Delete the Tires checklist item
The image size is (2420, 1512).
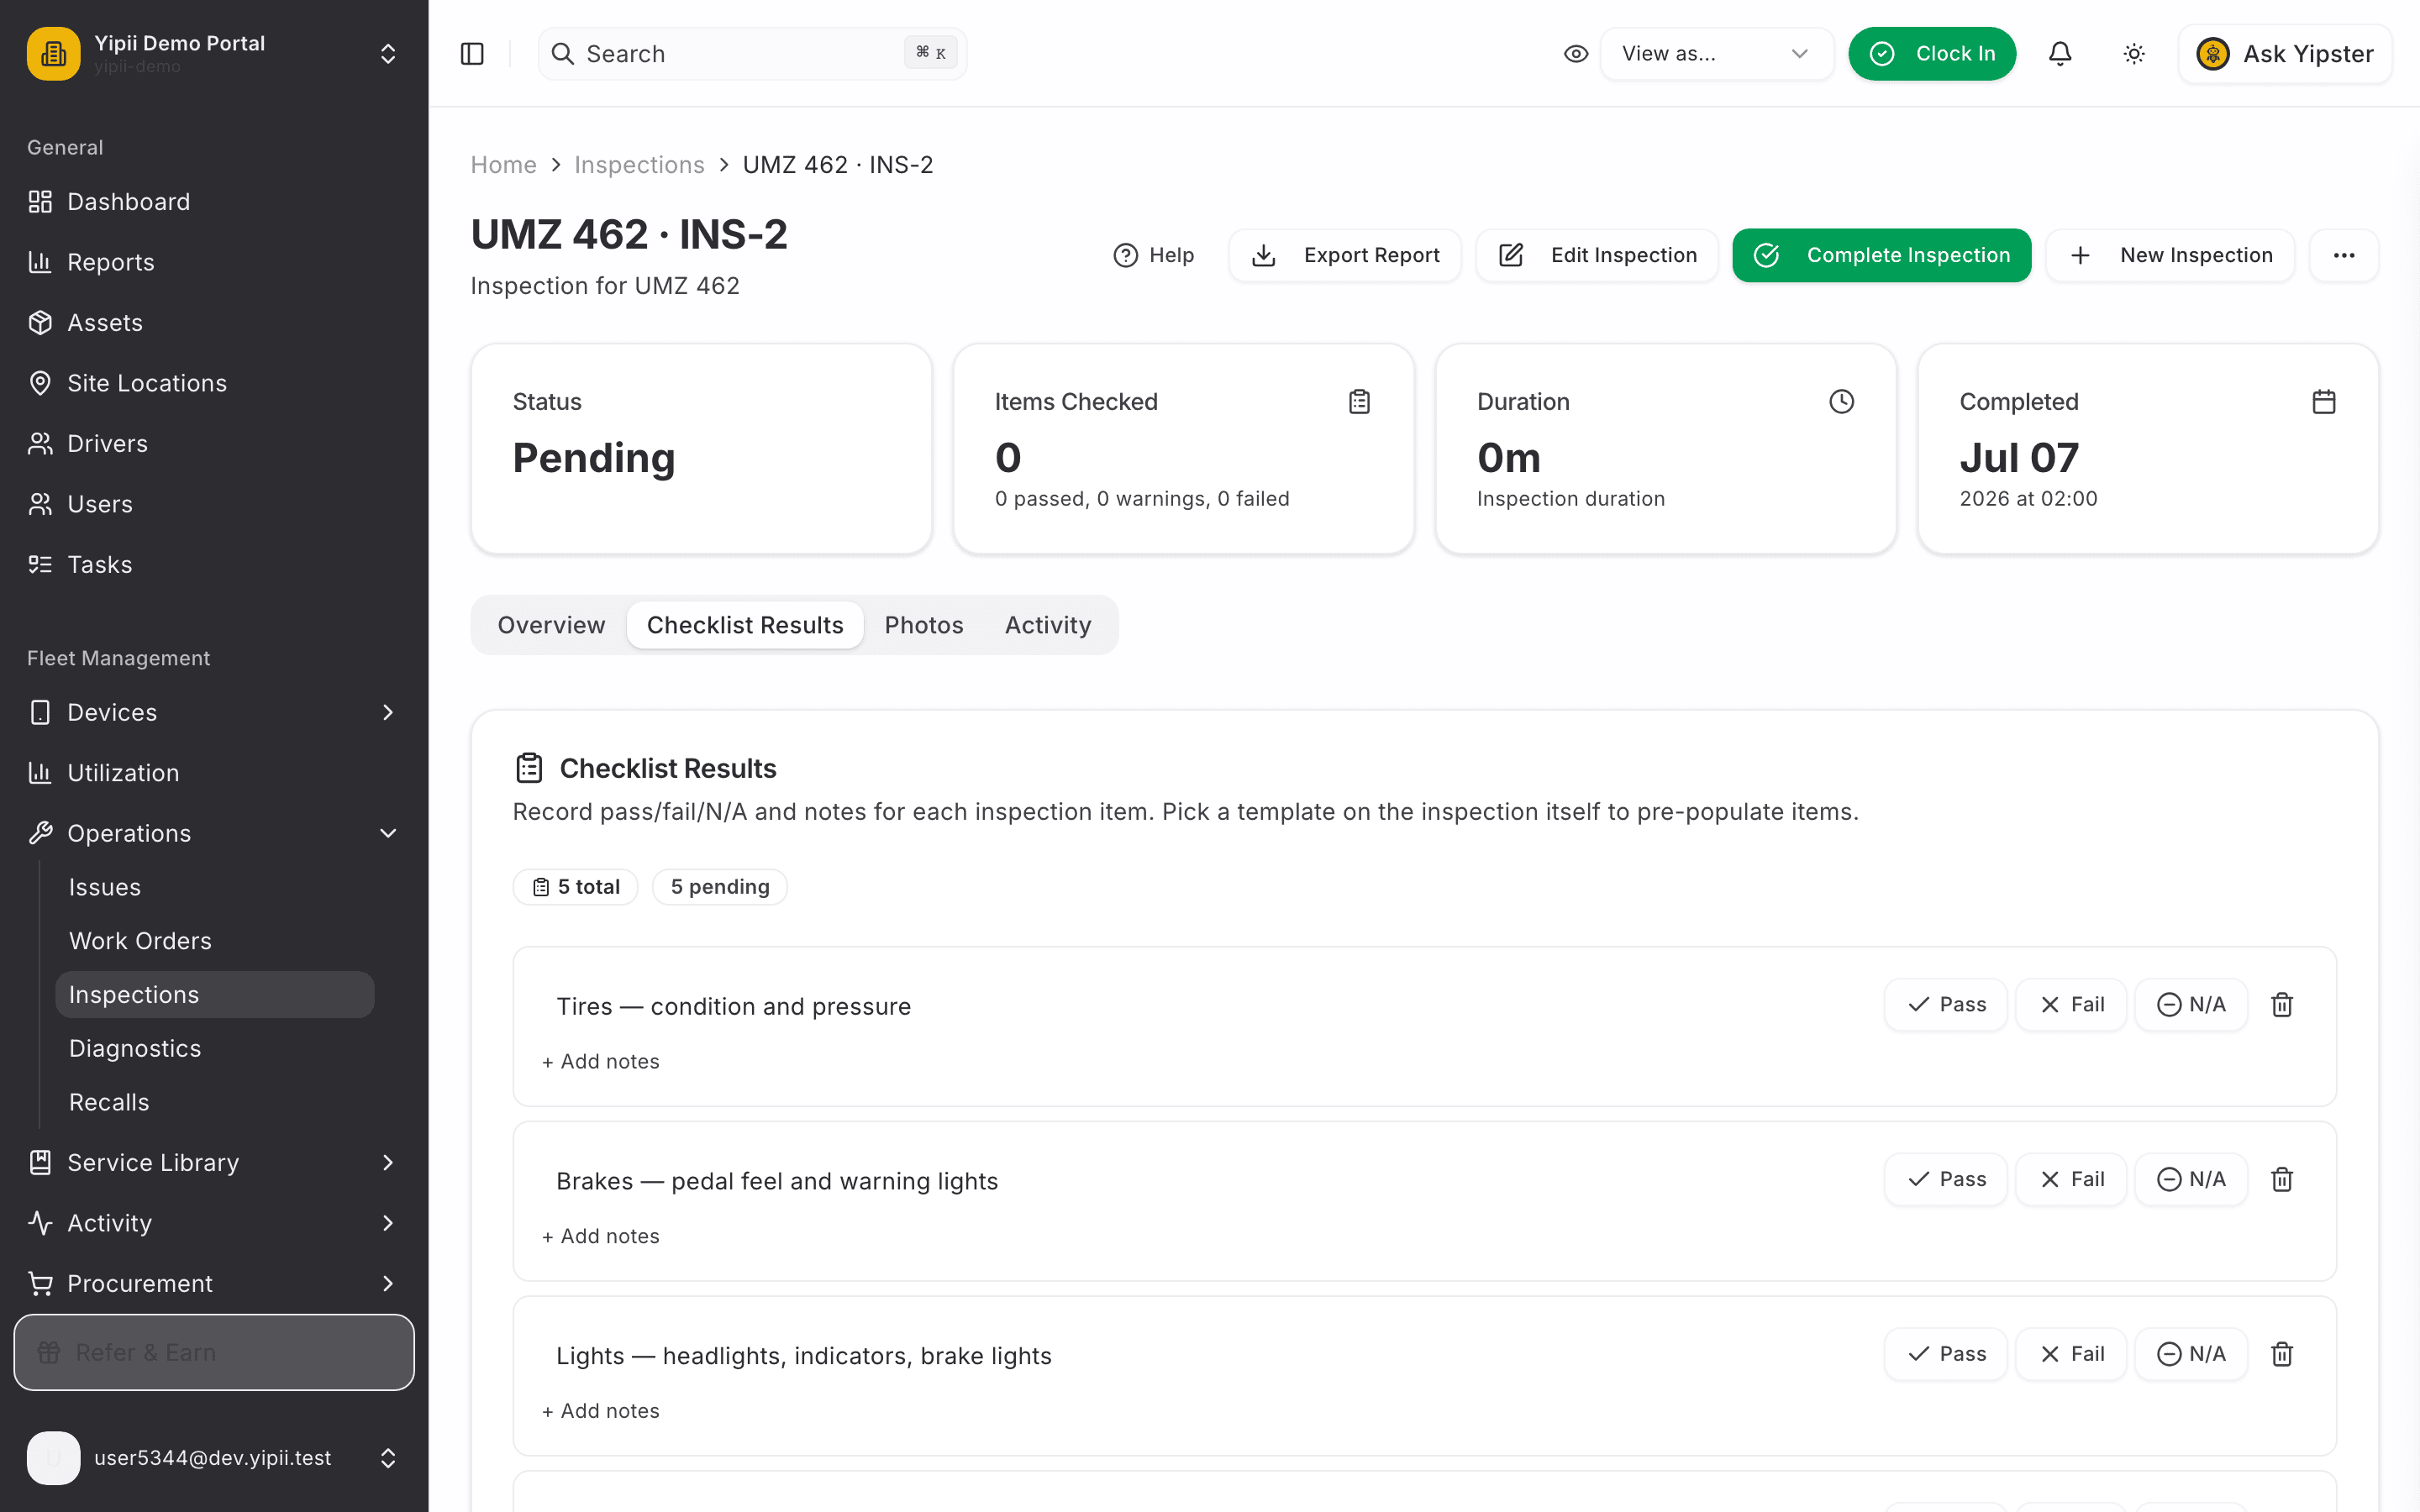coord(2282,1005)
